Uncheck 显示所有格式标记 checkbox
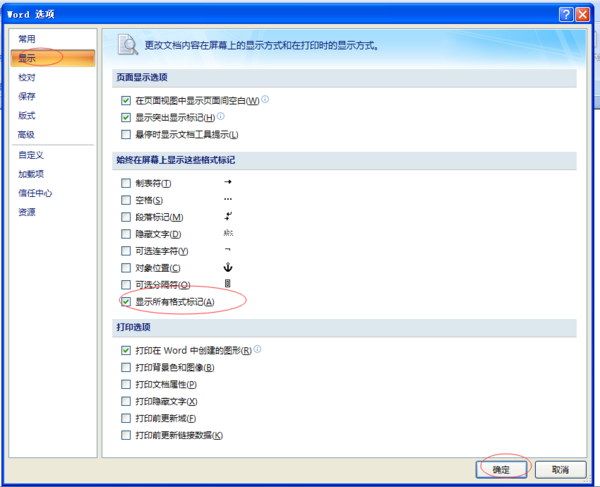This screenshot has height=487, width=600. pyautogui.click(x=126, y=302)
